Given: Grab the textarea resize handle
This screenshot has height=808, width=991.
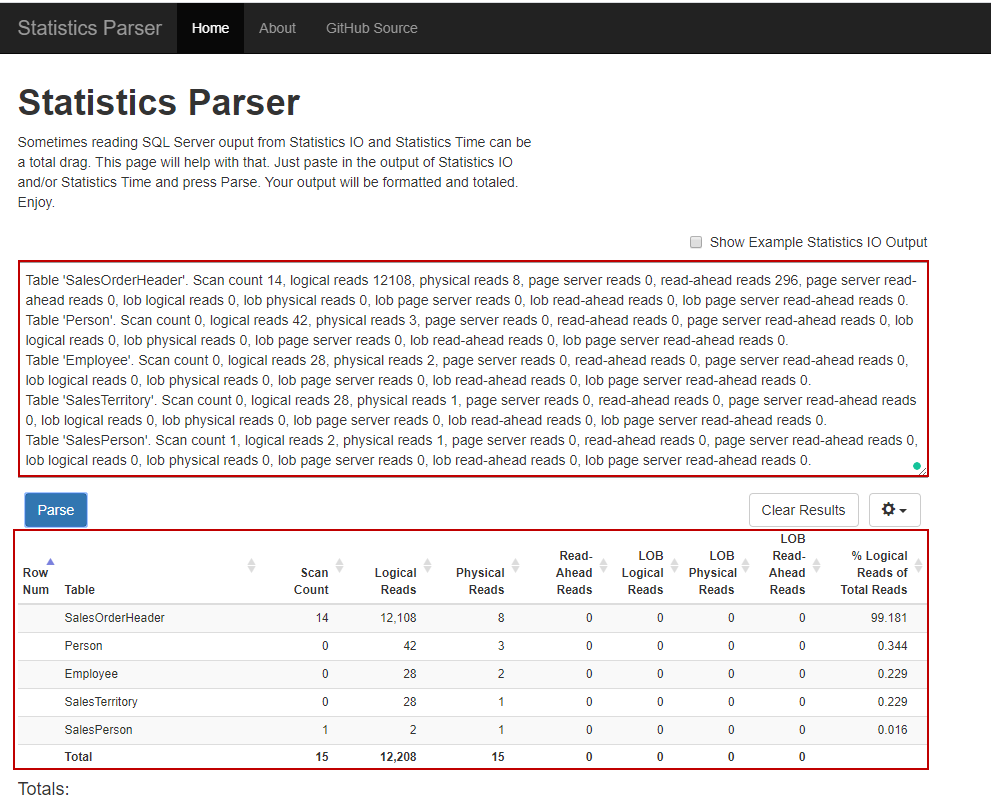Looking at the screenshot, I should pyautogui.click(x=922, y=471).
